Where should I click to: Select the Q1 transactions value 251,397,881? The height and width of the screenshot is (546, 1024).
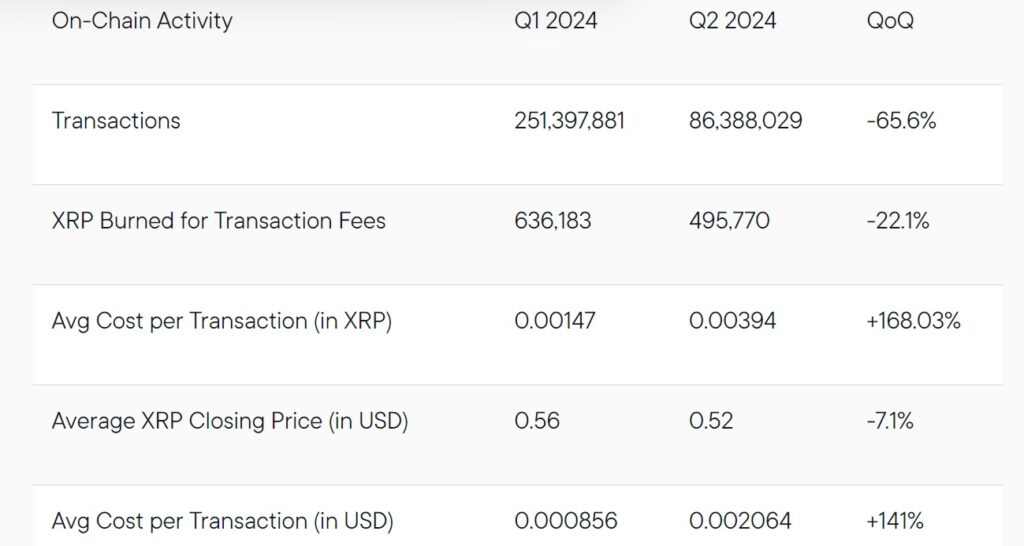[569, 121]
